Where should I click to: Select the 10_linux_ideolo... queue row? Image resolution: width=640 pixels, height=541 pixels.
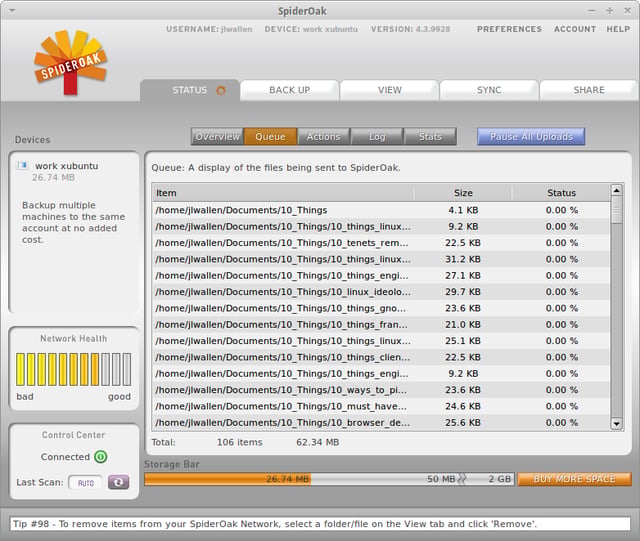click(x=381, y=292)
